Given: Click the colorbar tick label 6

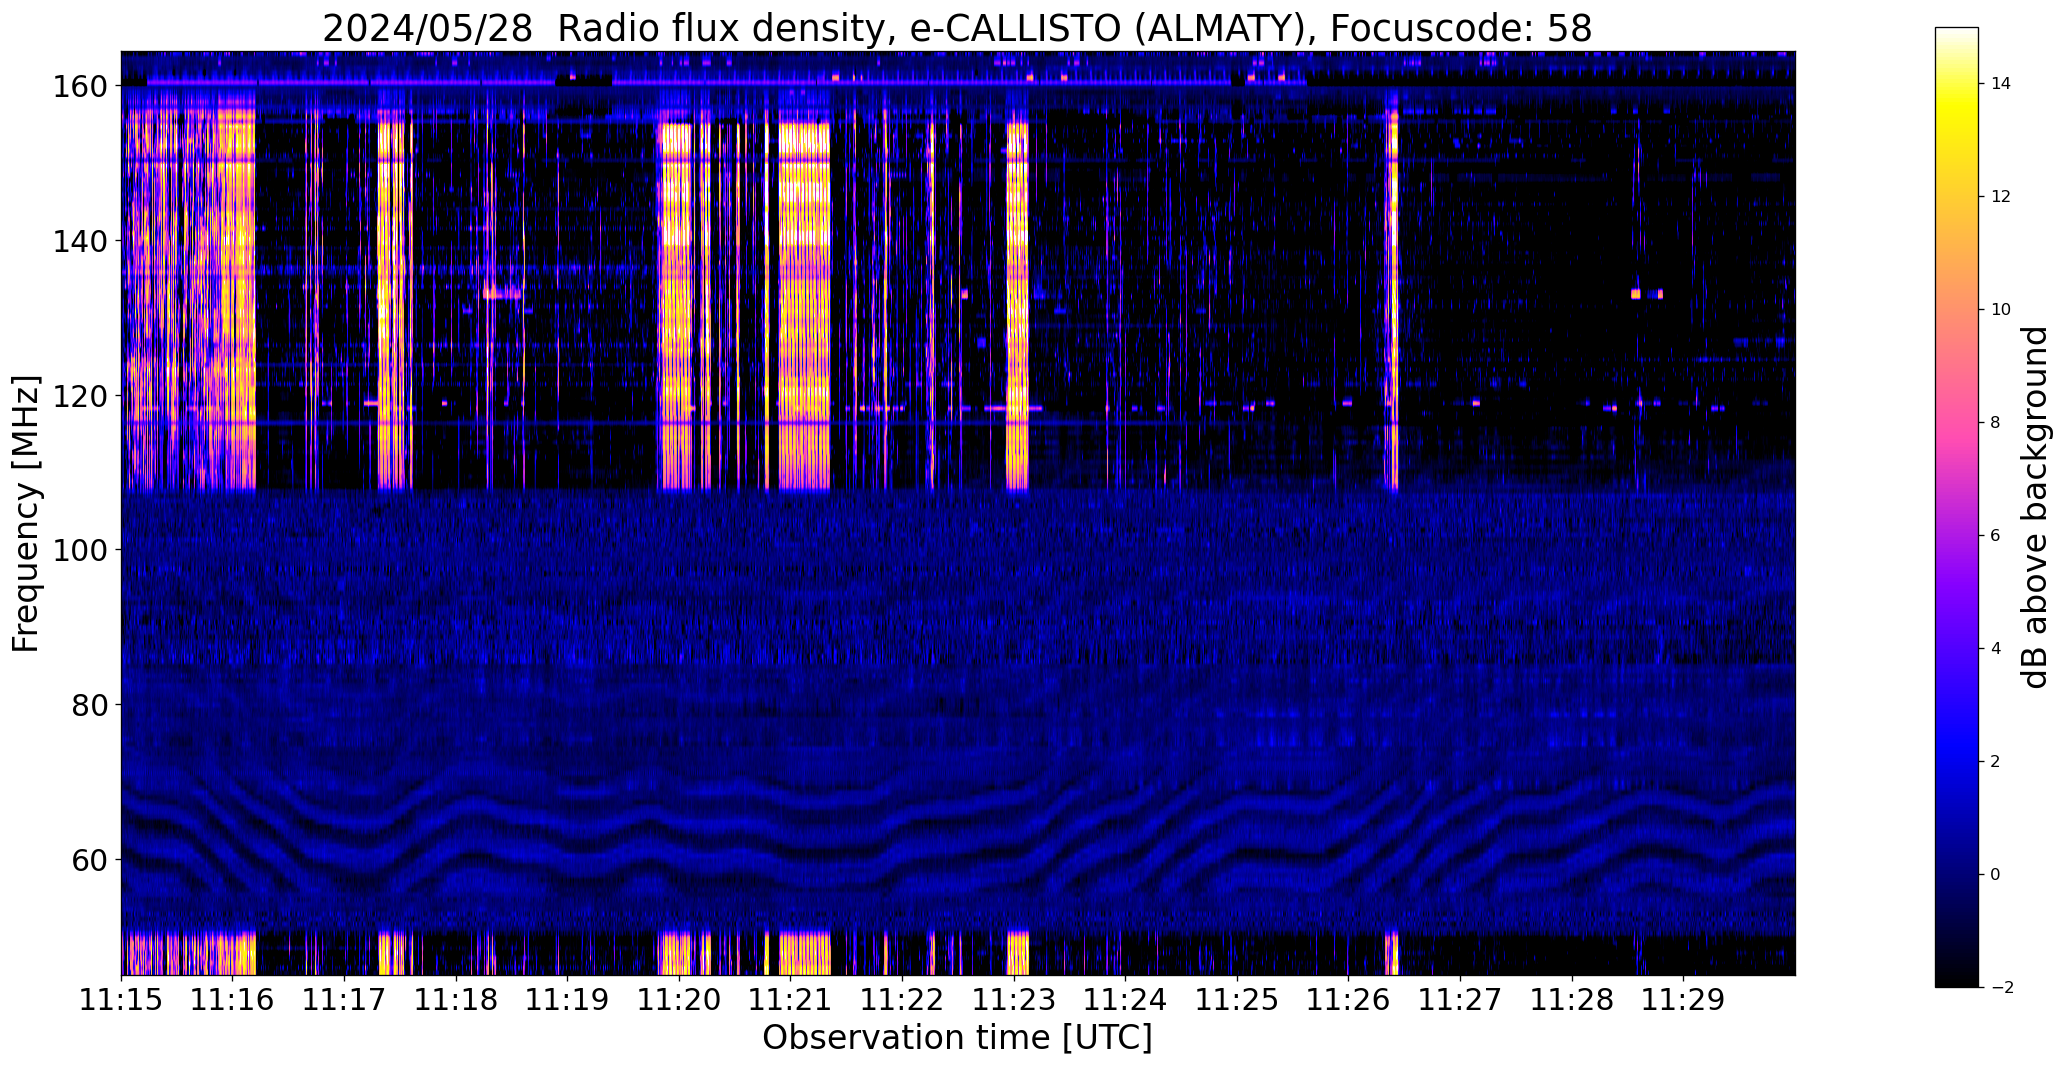Looking at the screenshot, I should pyautogui.click(x=1995, y=536).
